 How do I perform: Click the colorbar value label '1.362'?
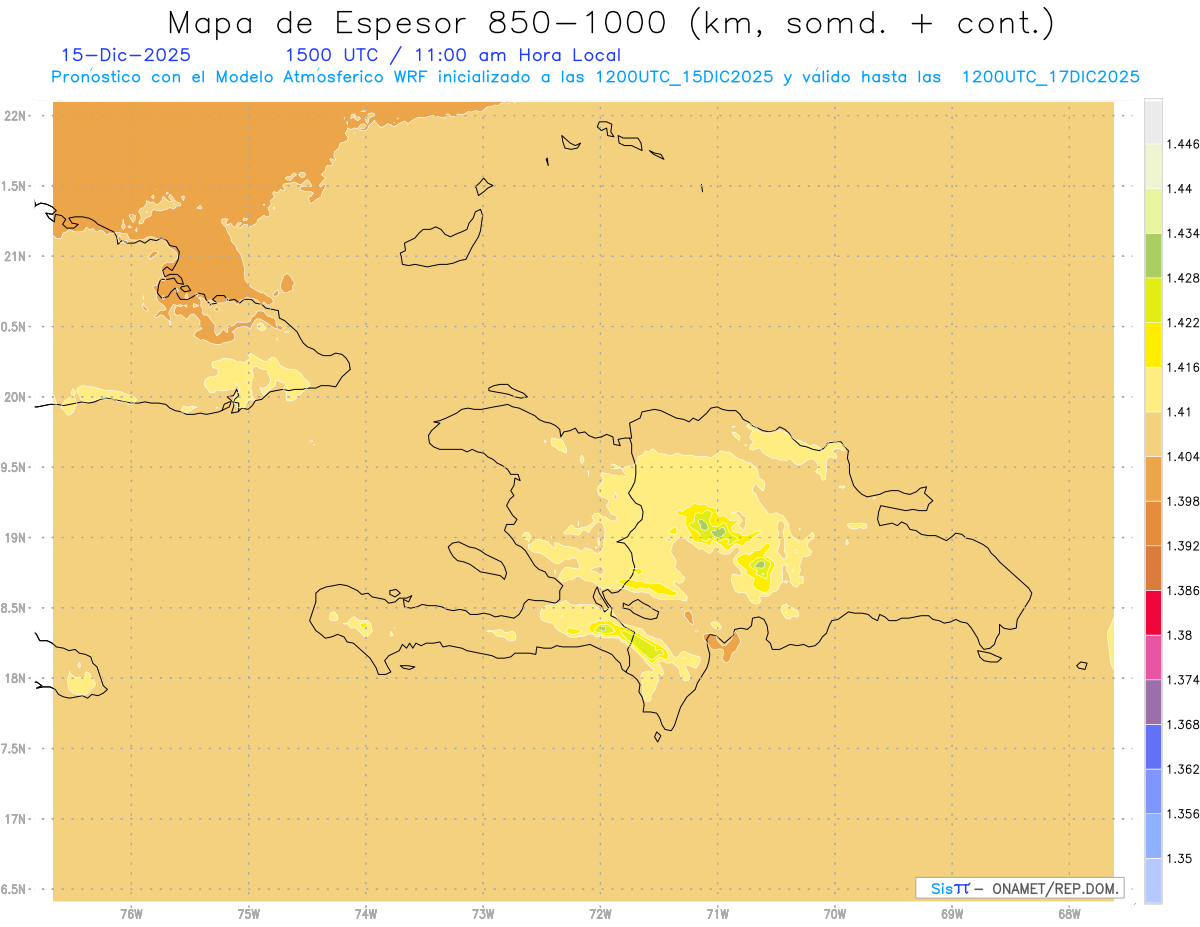[1183, 769]
